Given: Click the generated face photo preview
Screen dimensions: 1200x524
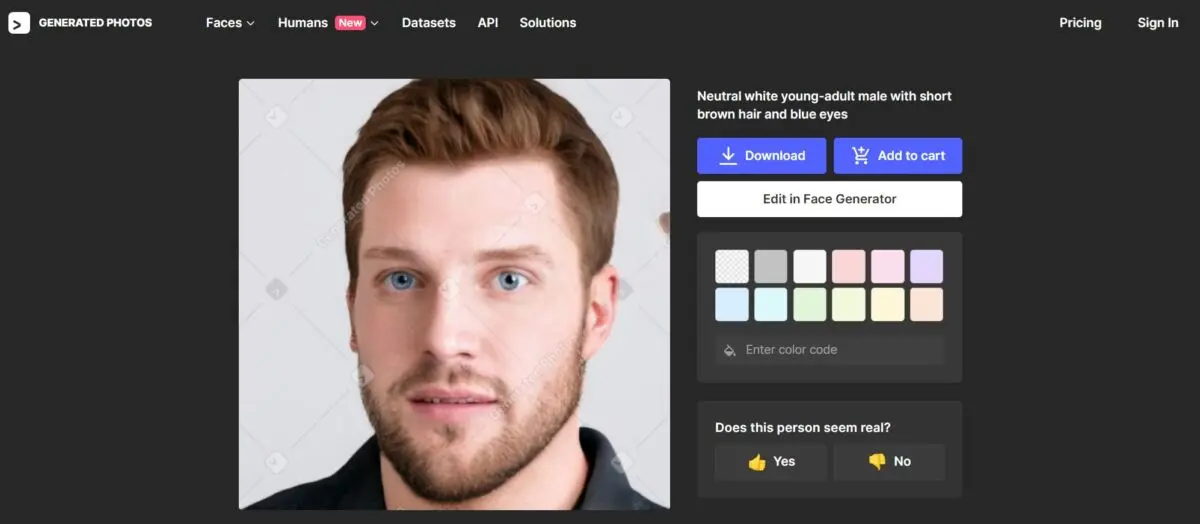Looking at the screenshot, I should click(x=454, y=294).
